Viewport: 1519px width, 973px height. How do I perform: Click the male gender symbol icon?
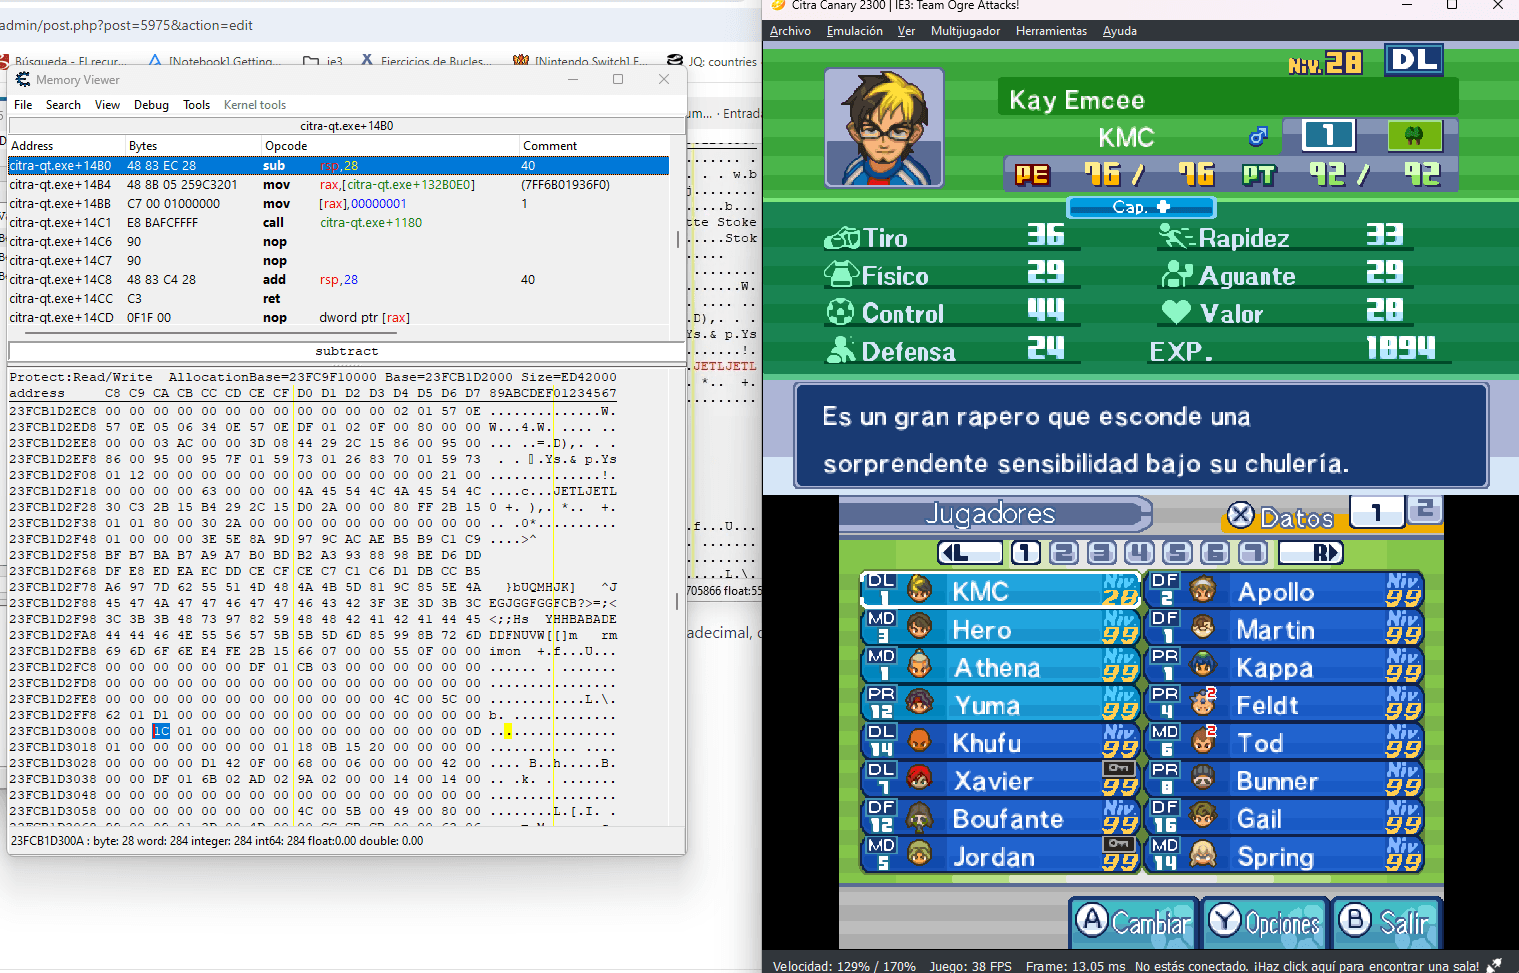[1258, 135]
